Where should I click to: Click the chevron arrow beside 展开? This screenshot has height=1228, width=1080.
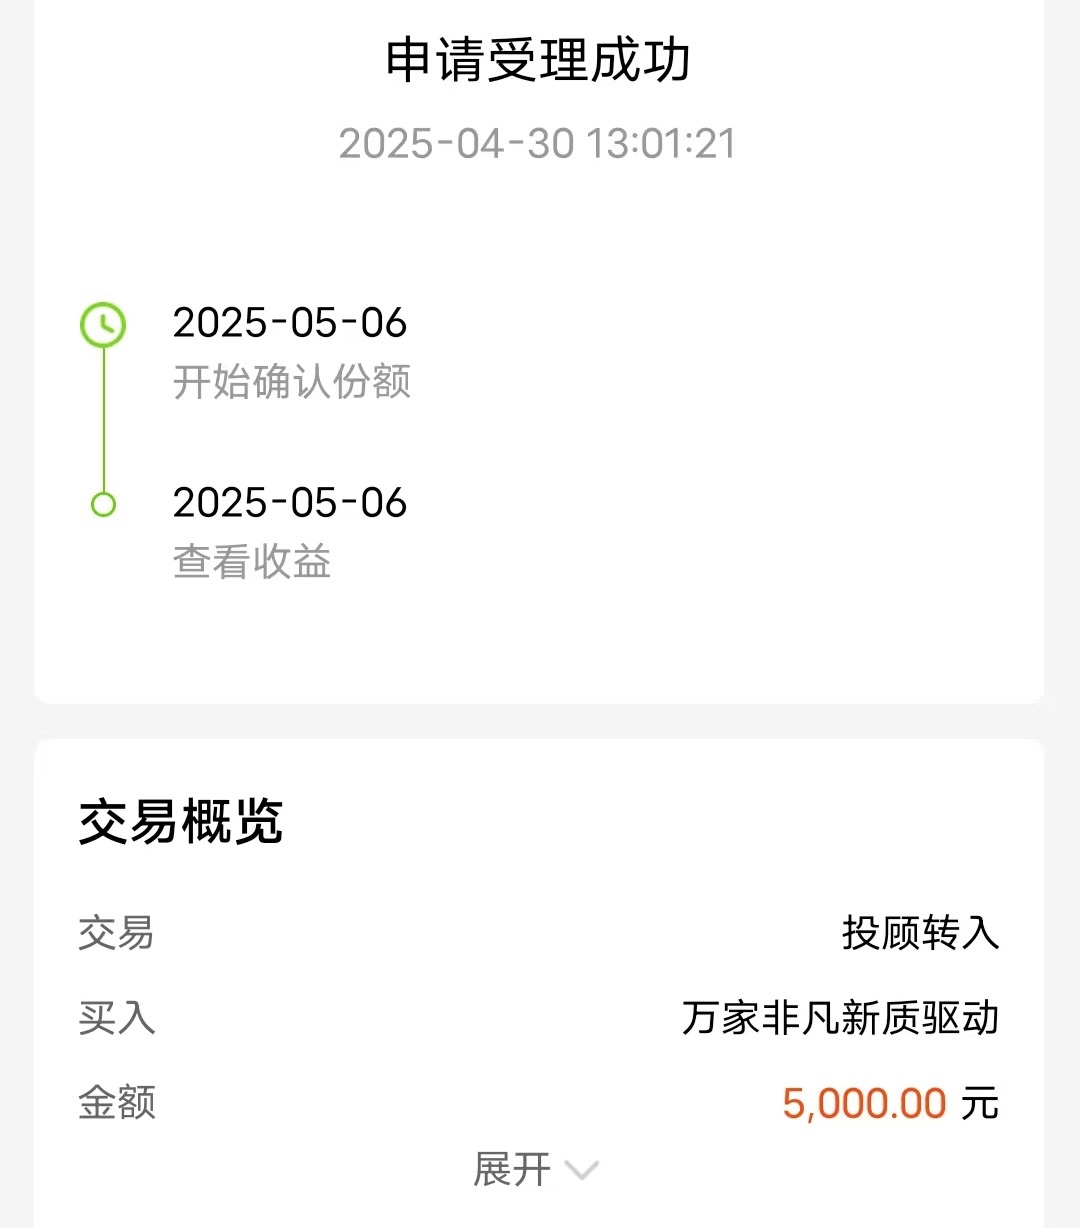click(x=581, y=1169)
